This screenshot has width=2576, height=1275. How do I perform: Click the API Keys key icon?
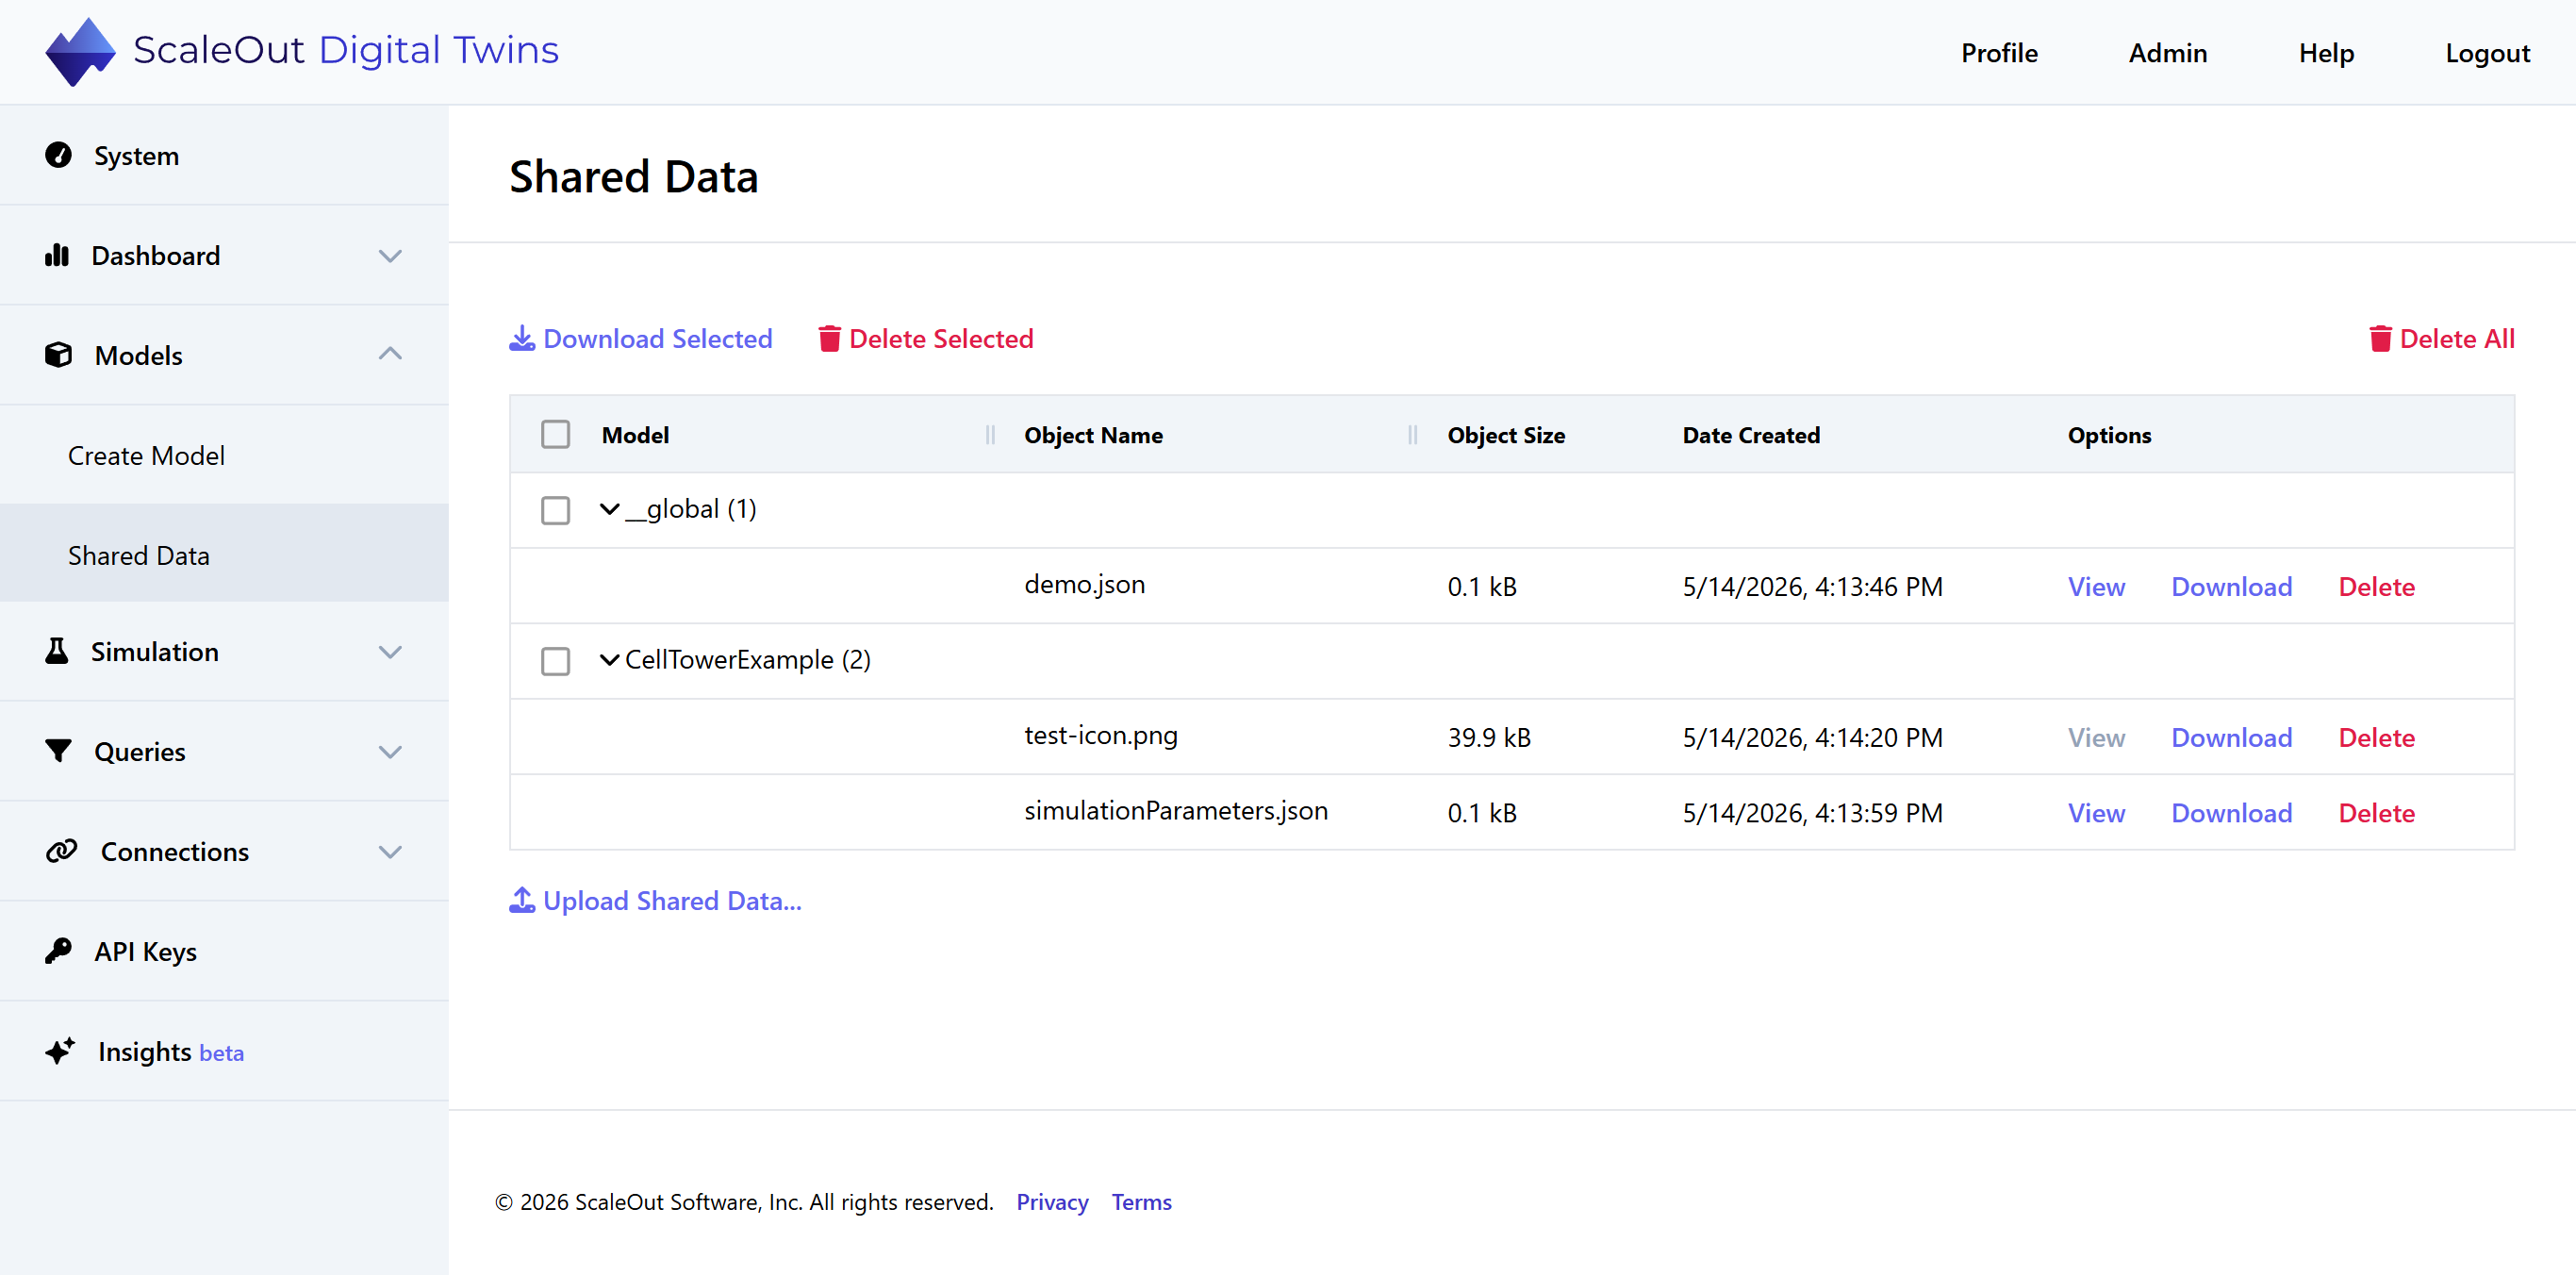(x=58, y=951)
